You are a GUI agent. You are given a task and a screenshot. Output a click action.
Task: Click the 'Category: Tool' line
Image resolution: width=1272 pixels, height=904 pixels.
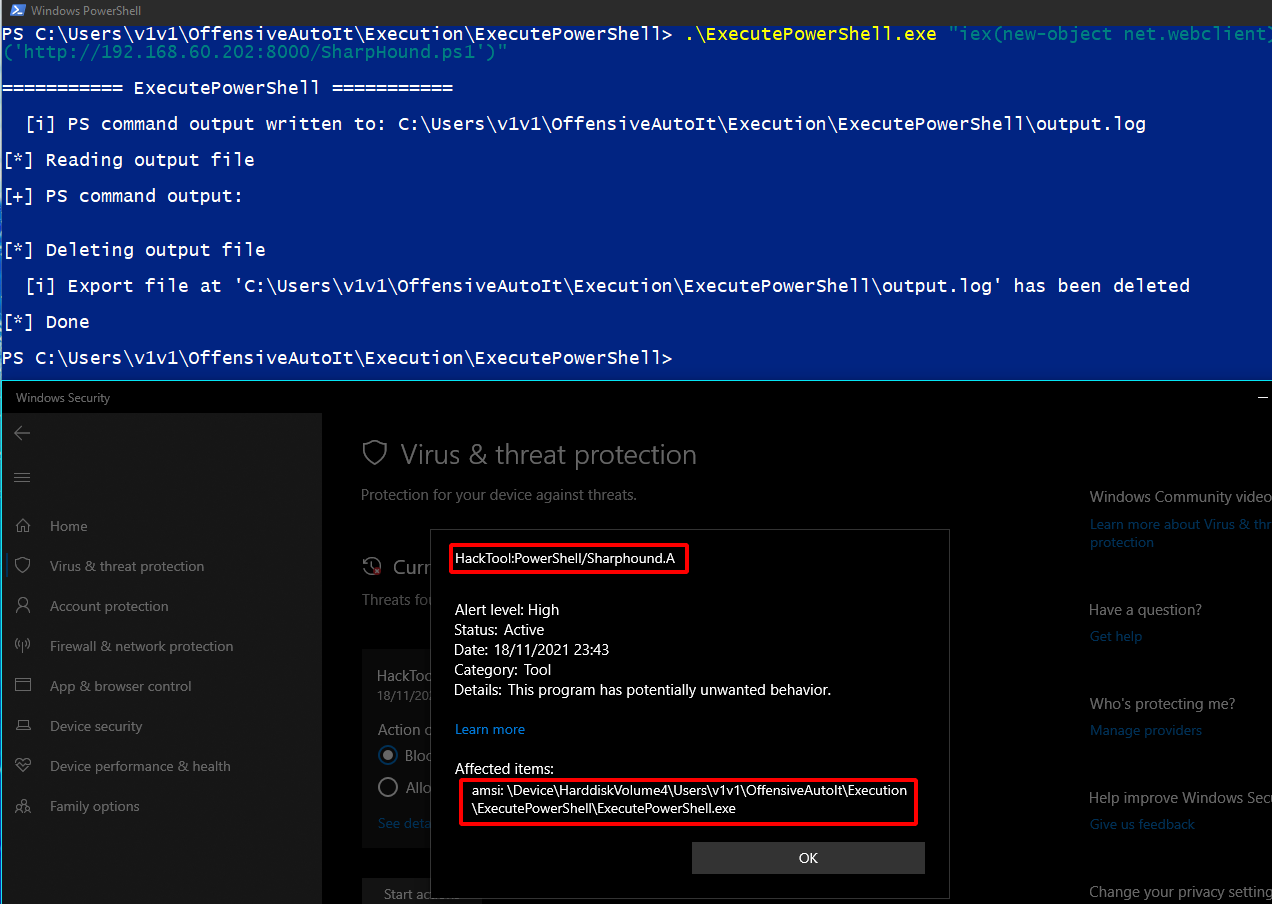[503, 670]
